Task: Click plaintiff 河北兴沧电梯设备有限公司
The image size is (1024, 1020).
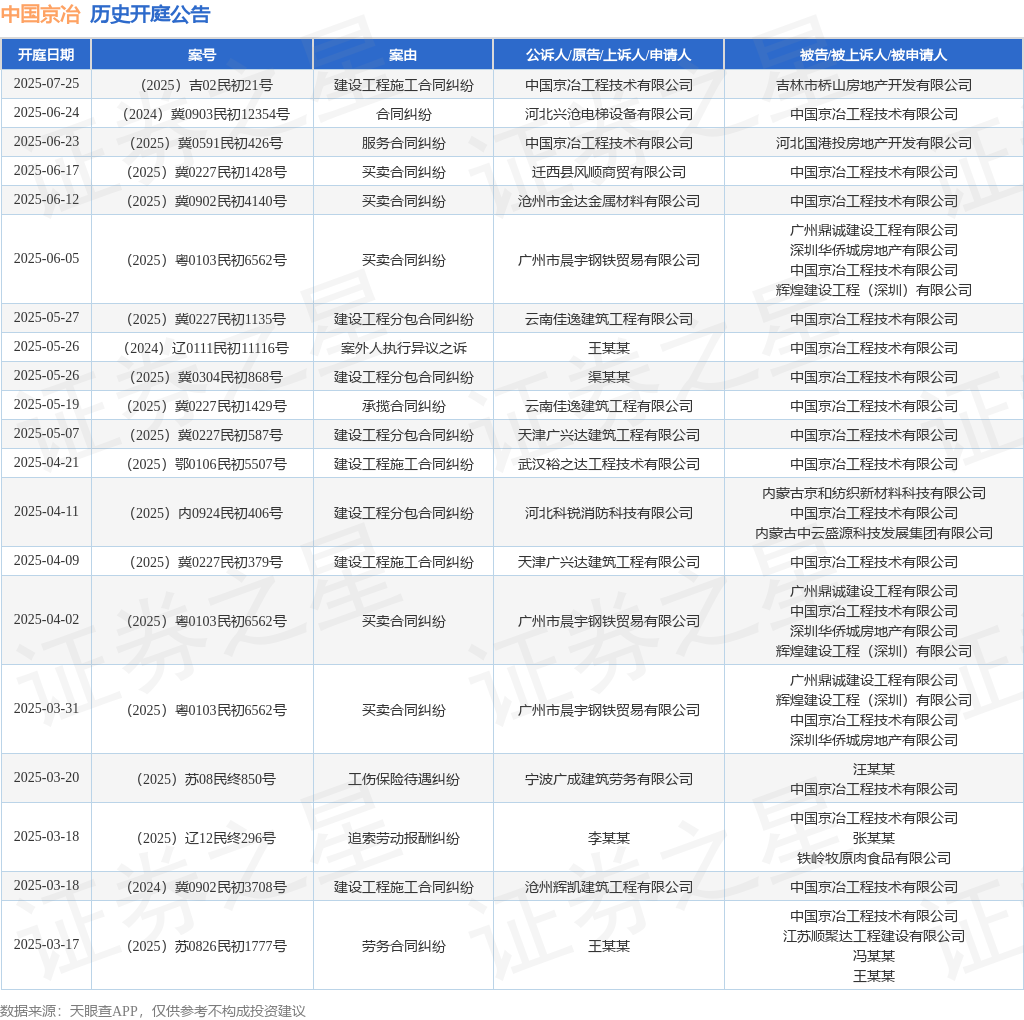Action: (609, 114)
